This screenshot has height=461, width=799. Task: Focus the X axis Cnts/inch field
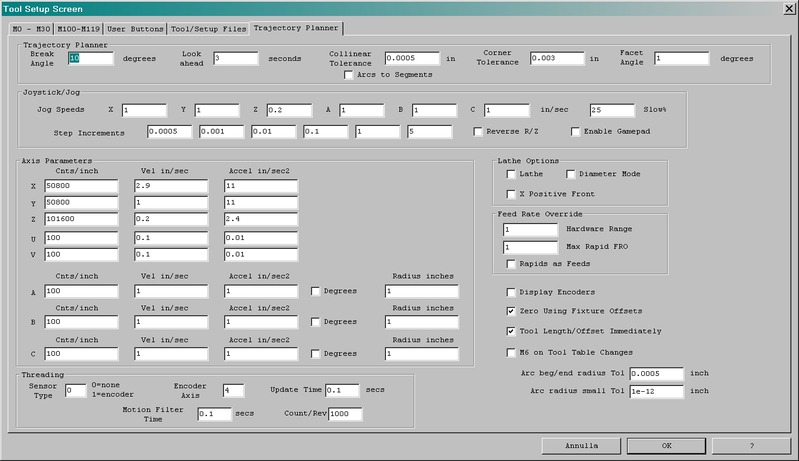81,187
